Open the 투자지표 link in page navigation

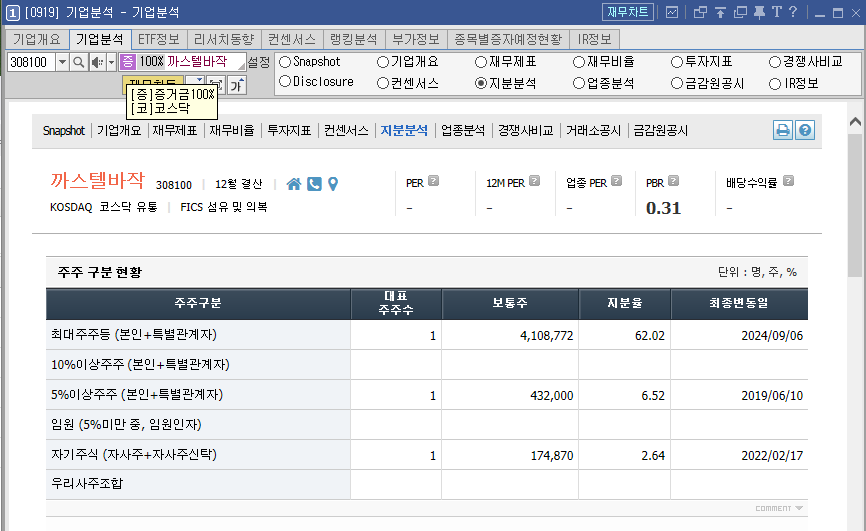pyautogui.click(x=289, y=131)
